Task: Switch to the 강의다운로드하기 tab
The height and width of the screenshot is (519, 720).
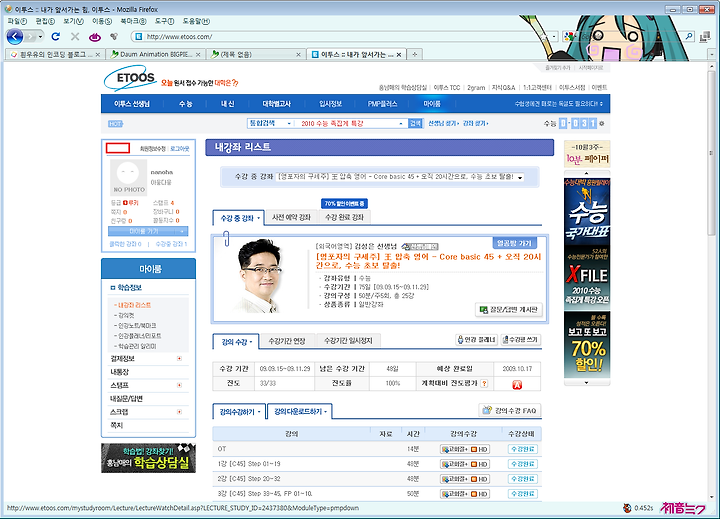Action: pyautogui.click(x=300, y=412)
